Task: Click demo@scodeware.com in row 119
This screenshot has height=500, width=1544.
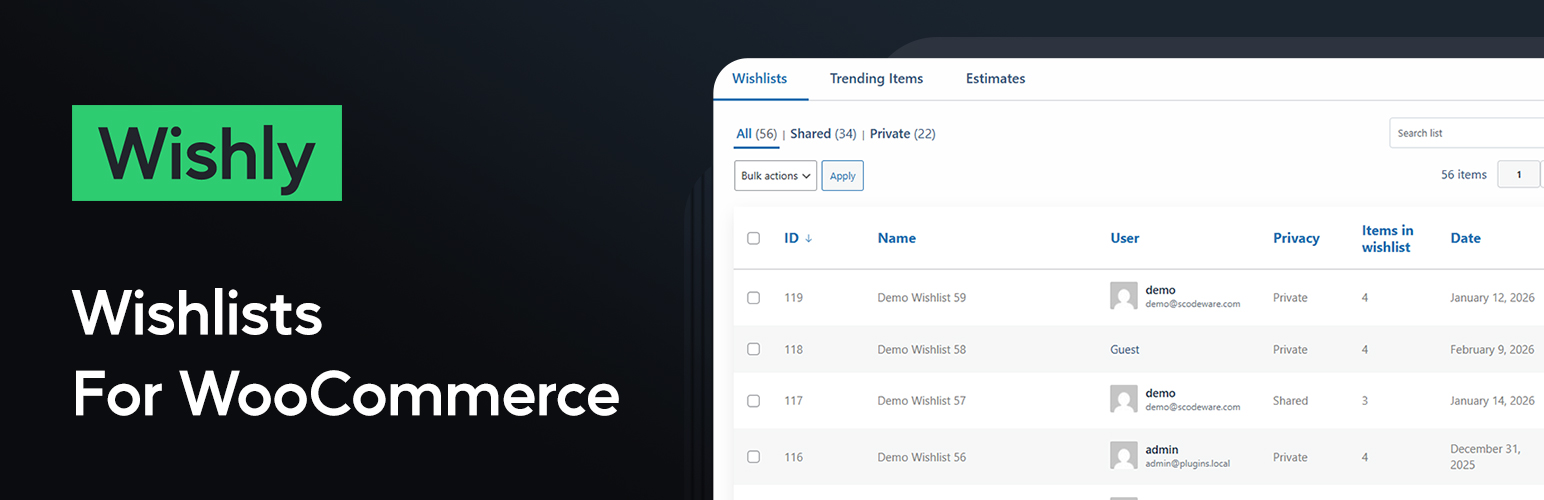Action: (x=1193, y=304)
